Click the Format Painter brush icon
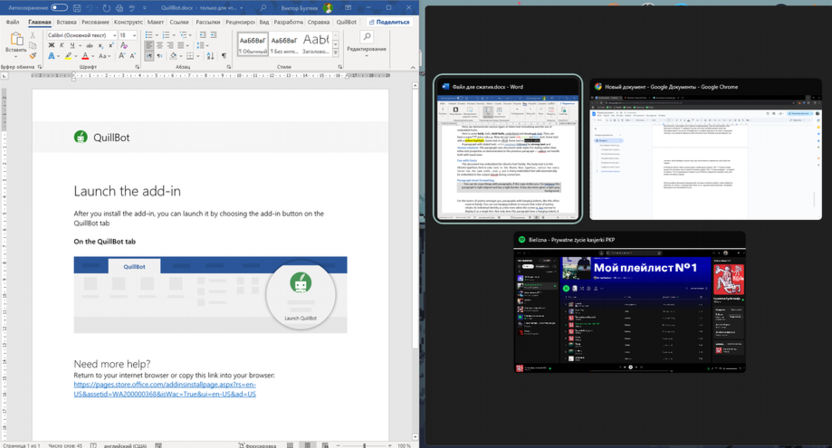Image resolution: width=832 pixels, height=448 pixels. point(33,56)
